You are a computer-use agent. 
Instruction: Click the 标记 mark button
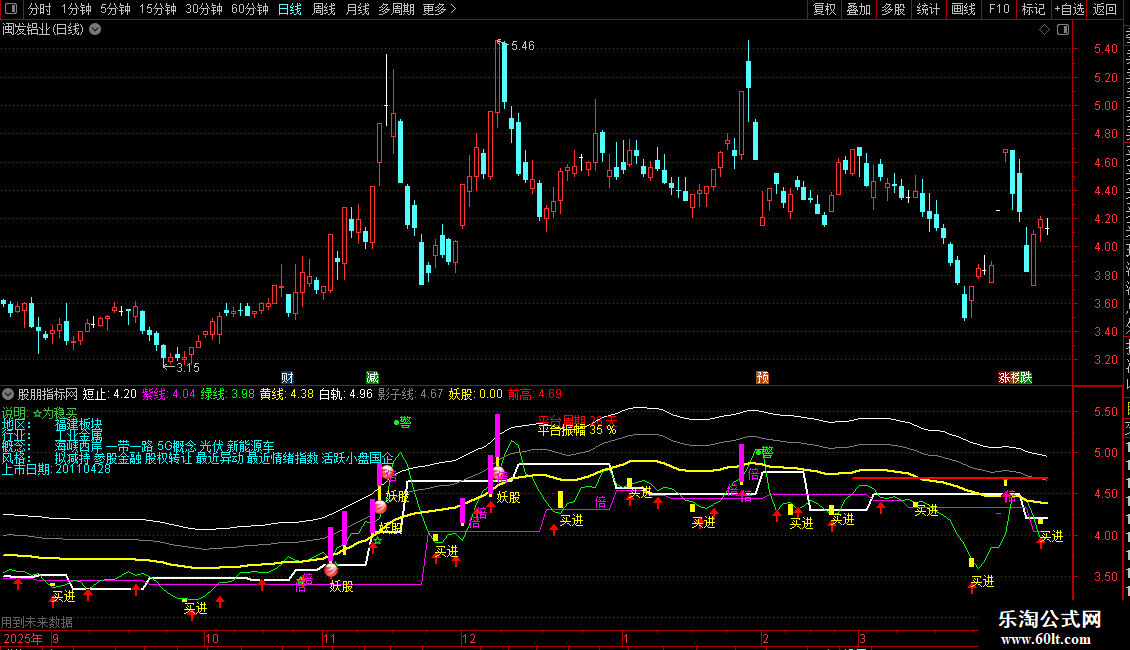[1033, 9]
